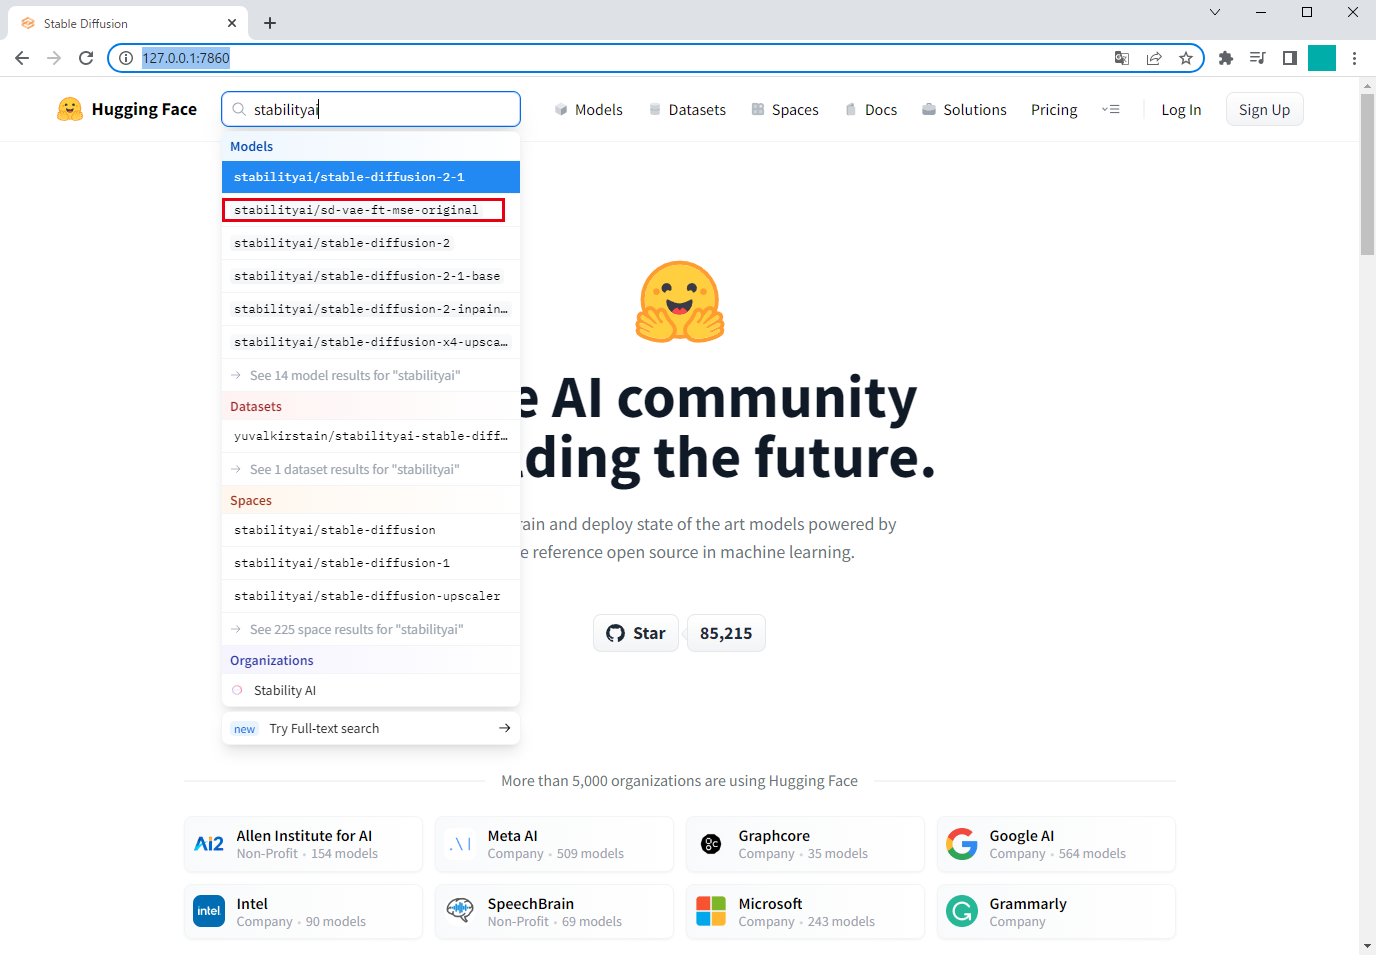Select the stabilityai/stable-diffusion-1 space result
1376x955 pixels.
[x=371, y=563]
